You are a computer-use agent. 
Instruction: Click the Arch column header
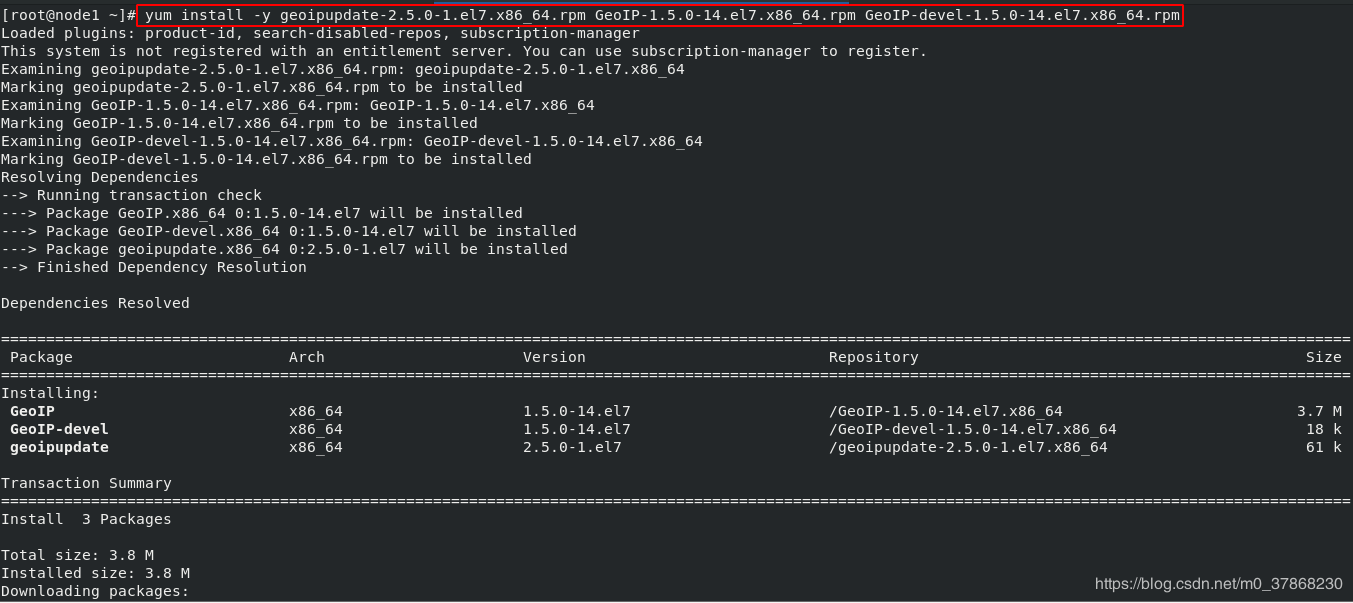pyautogui.click(x=307, y=357)
